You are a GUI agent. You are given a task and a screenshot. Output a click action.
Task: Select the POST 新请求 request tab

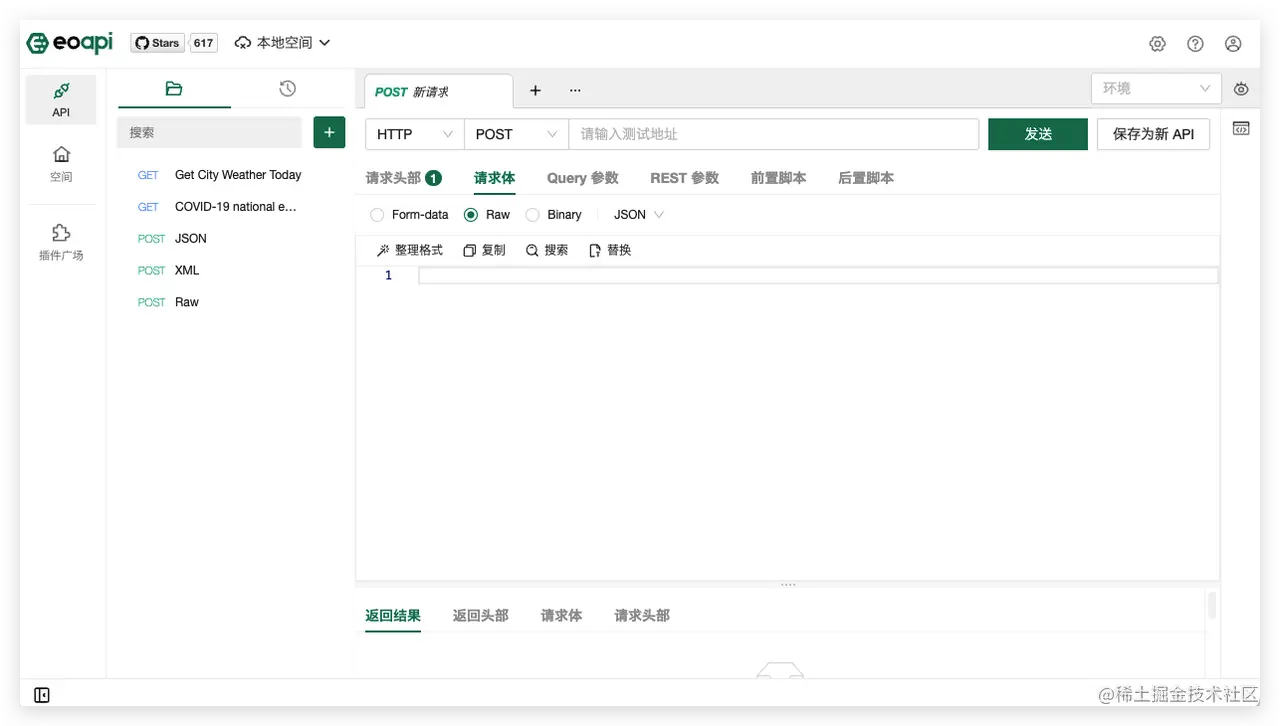[x=438, y=91]
